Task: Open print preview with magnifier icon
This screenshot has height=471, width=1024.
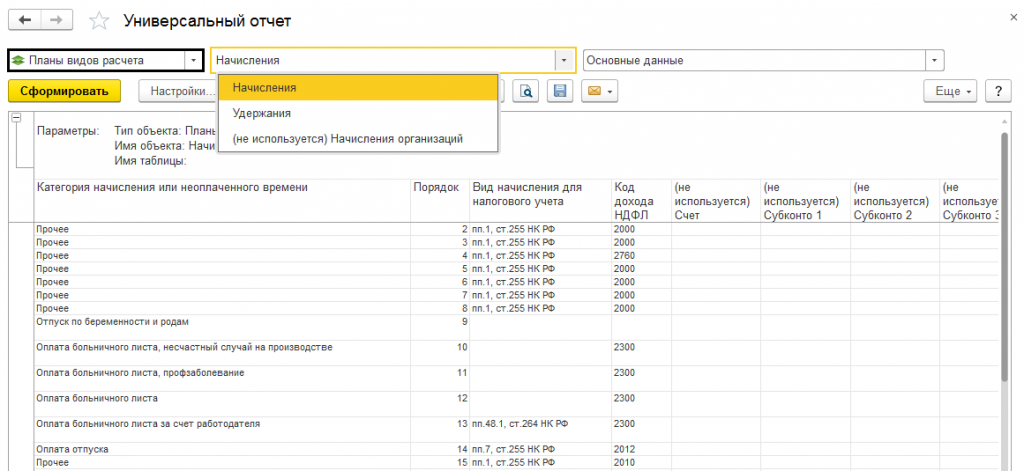Action: (526, 91)
